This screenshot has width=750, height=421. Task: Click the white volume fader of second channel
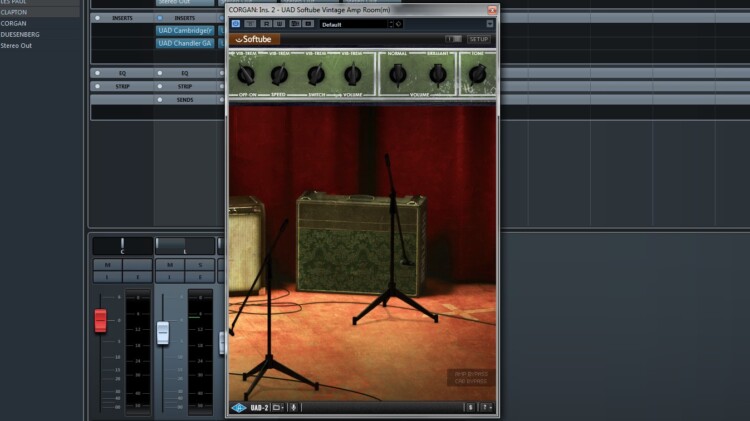(x=163, y=333)
